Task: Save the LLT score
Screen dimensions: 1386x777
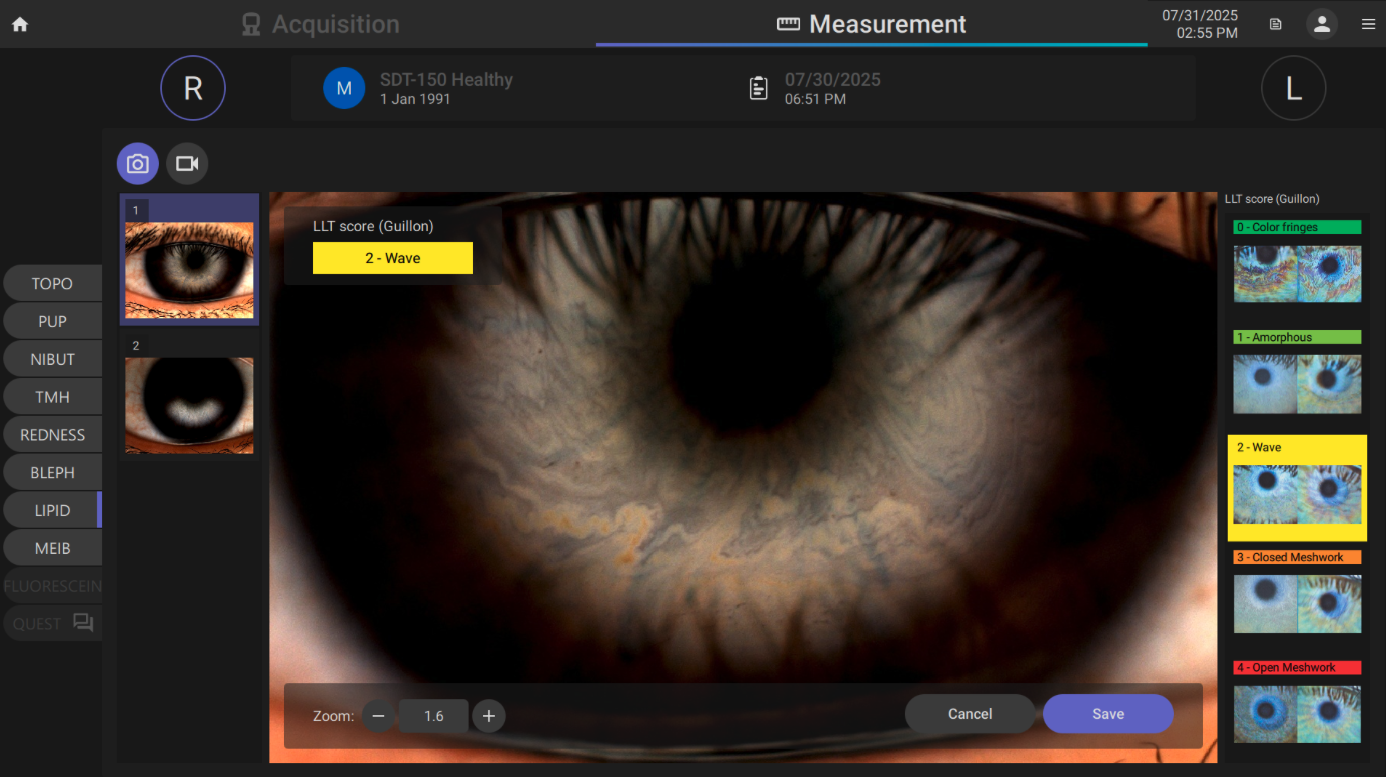Action: point(1108,714)
